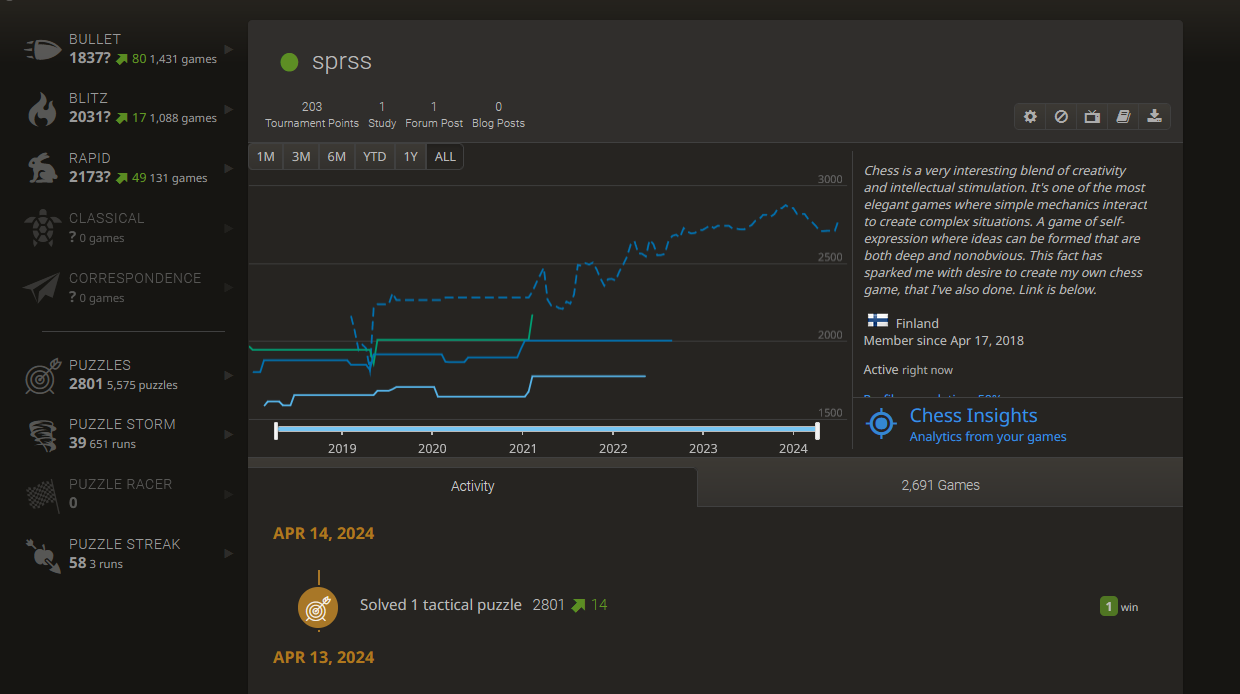Click the right timeline range handle
Viewport: 1240px width, 694px height.
pos(817,430)
